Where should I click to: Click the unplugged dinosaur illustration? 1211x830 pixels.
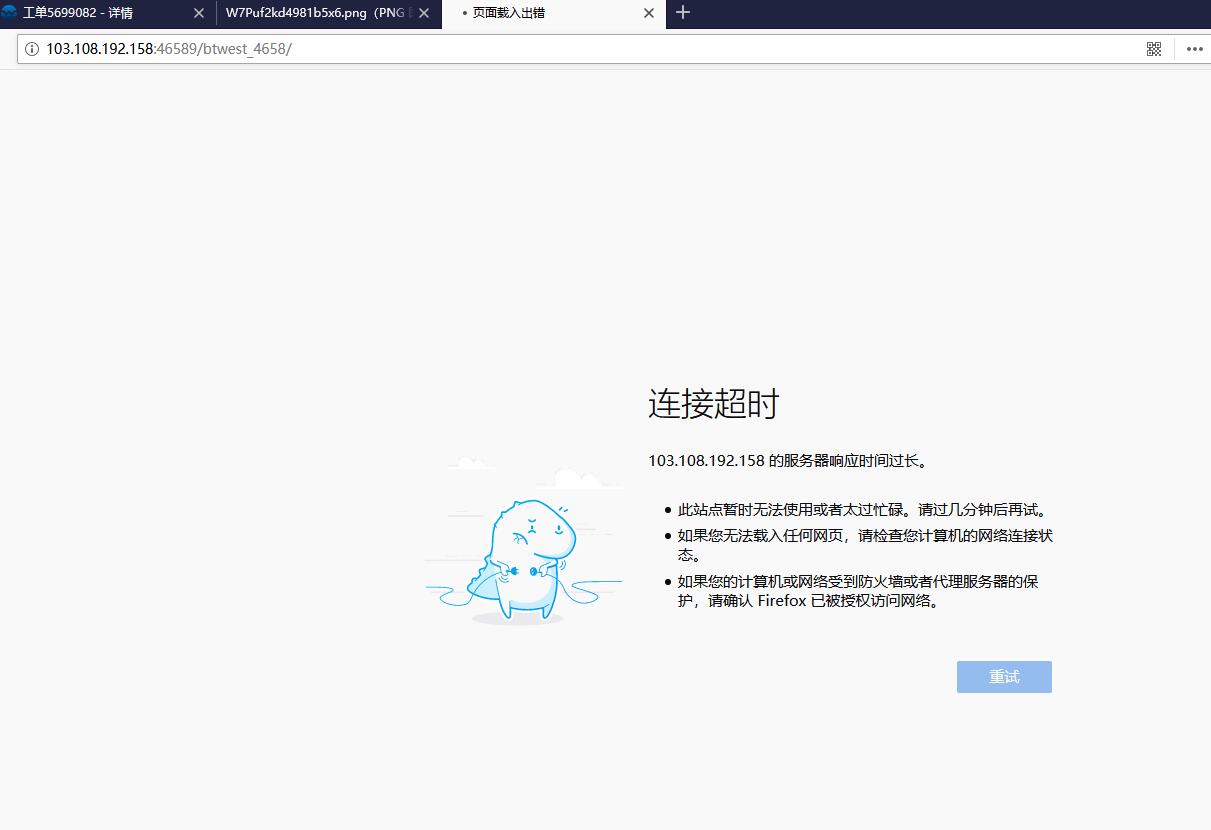point(525,560)
